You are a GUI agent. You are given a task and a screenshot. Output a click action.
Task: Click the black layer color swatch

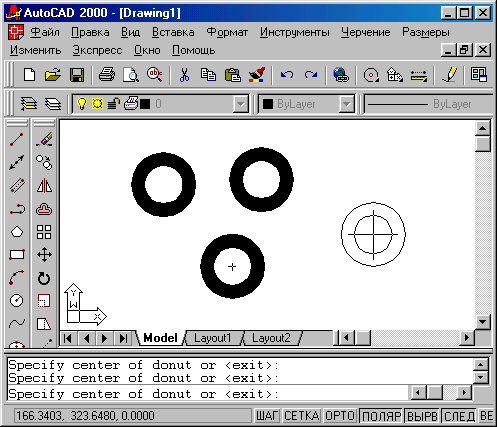click(145, 104)
